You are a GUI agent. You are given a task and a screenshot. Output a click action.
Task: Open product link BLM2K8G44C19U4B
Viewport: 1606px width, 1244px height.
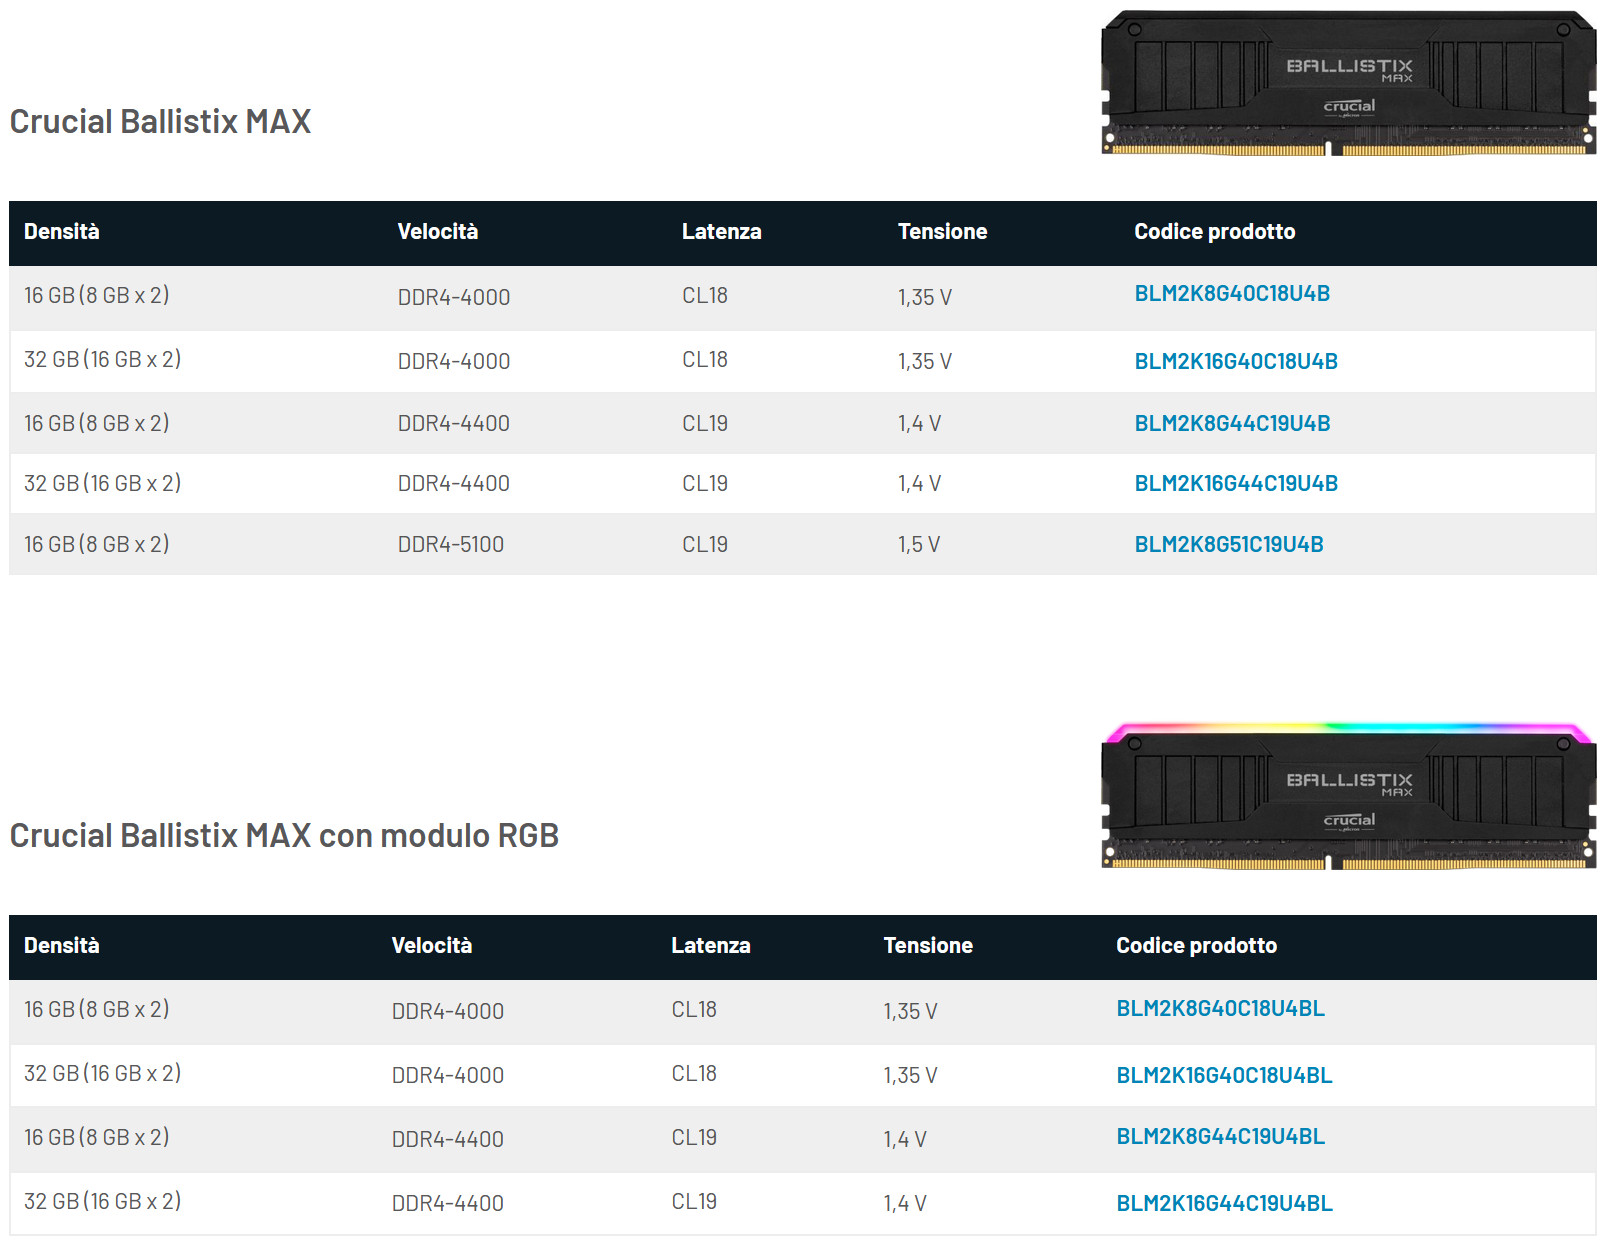coord(1232,424)
